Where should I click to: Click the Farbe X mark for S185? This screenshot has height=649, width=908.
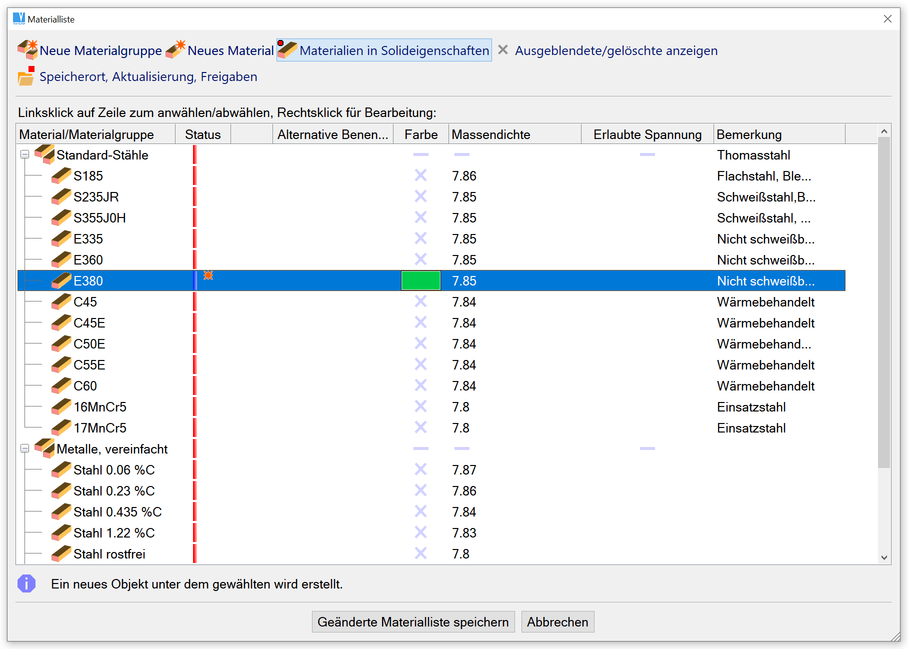click(420, 176)
